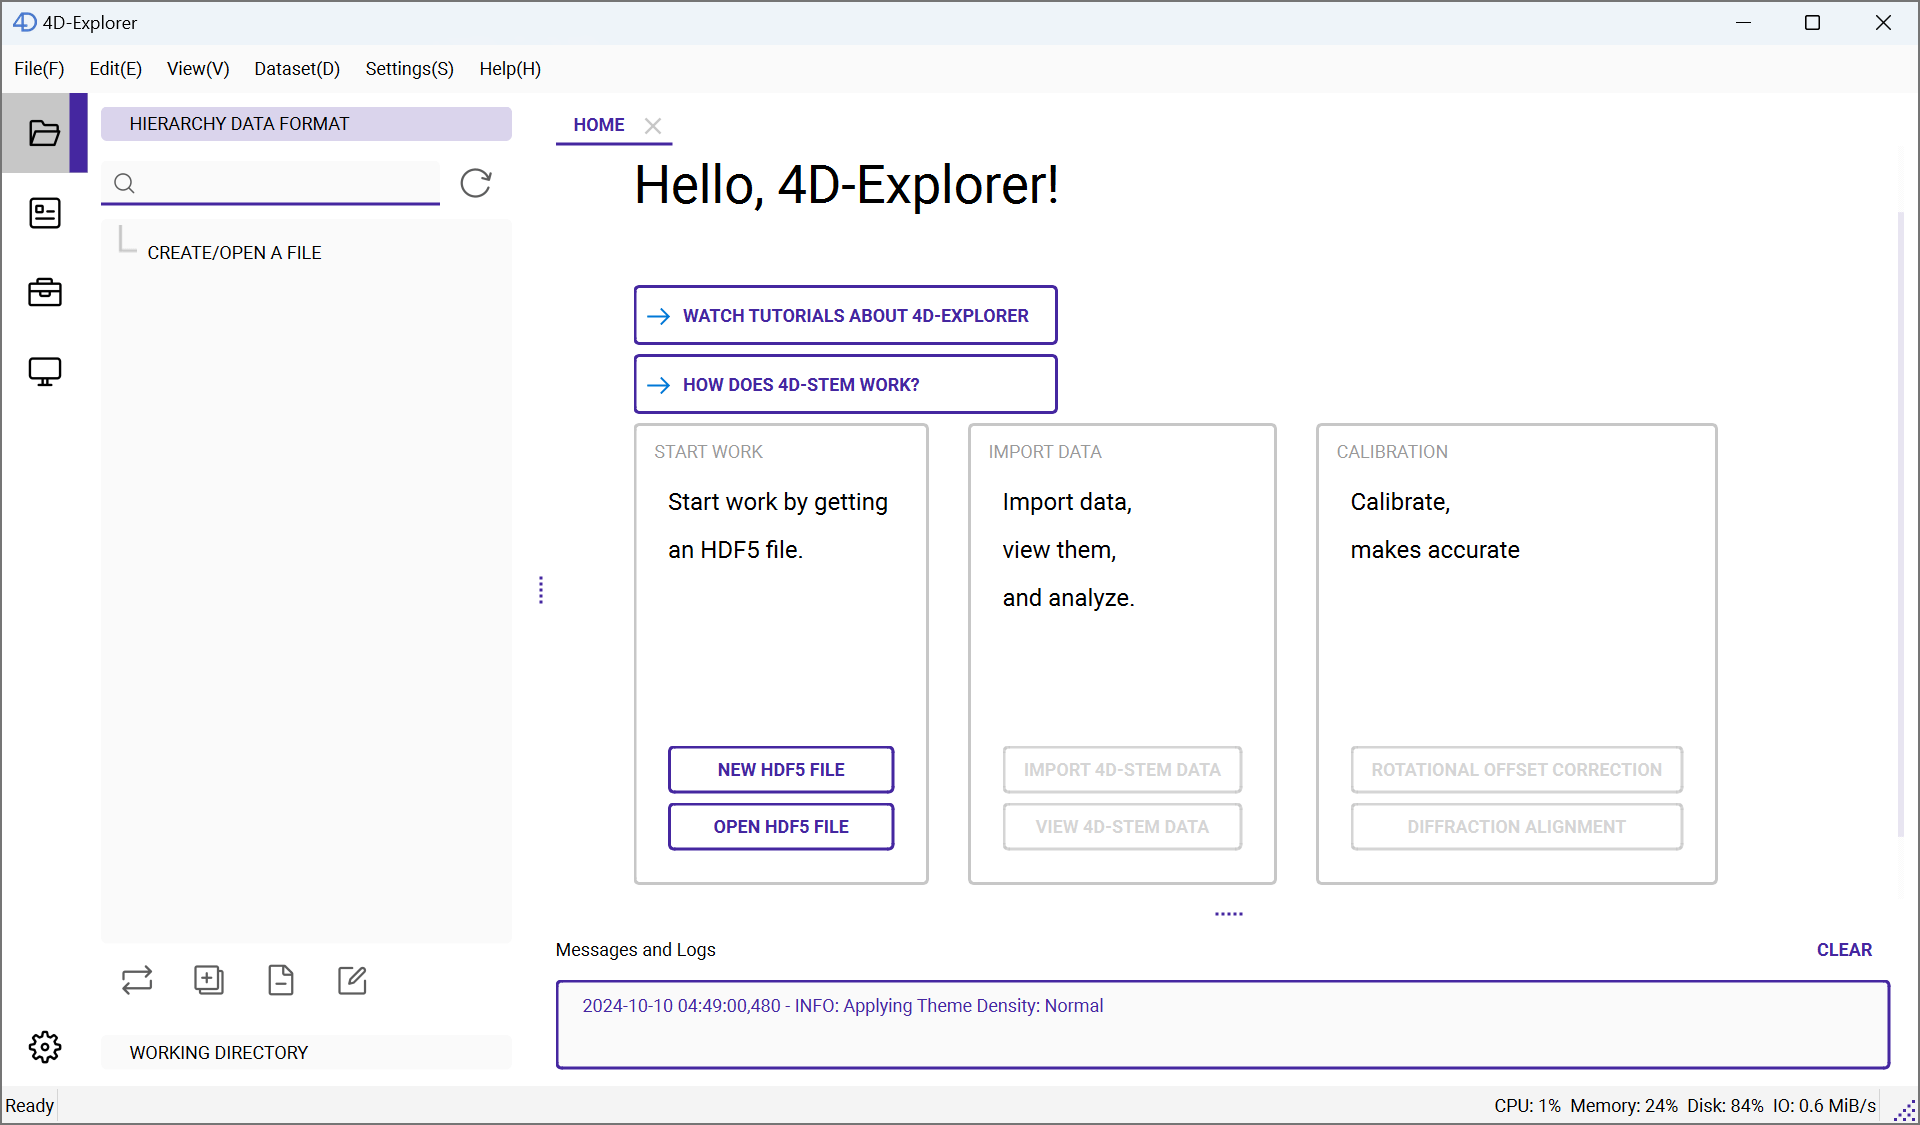Open the task manager sidebar icon
Viewport: 1920px width, 1125px height.
click(44, 213)
